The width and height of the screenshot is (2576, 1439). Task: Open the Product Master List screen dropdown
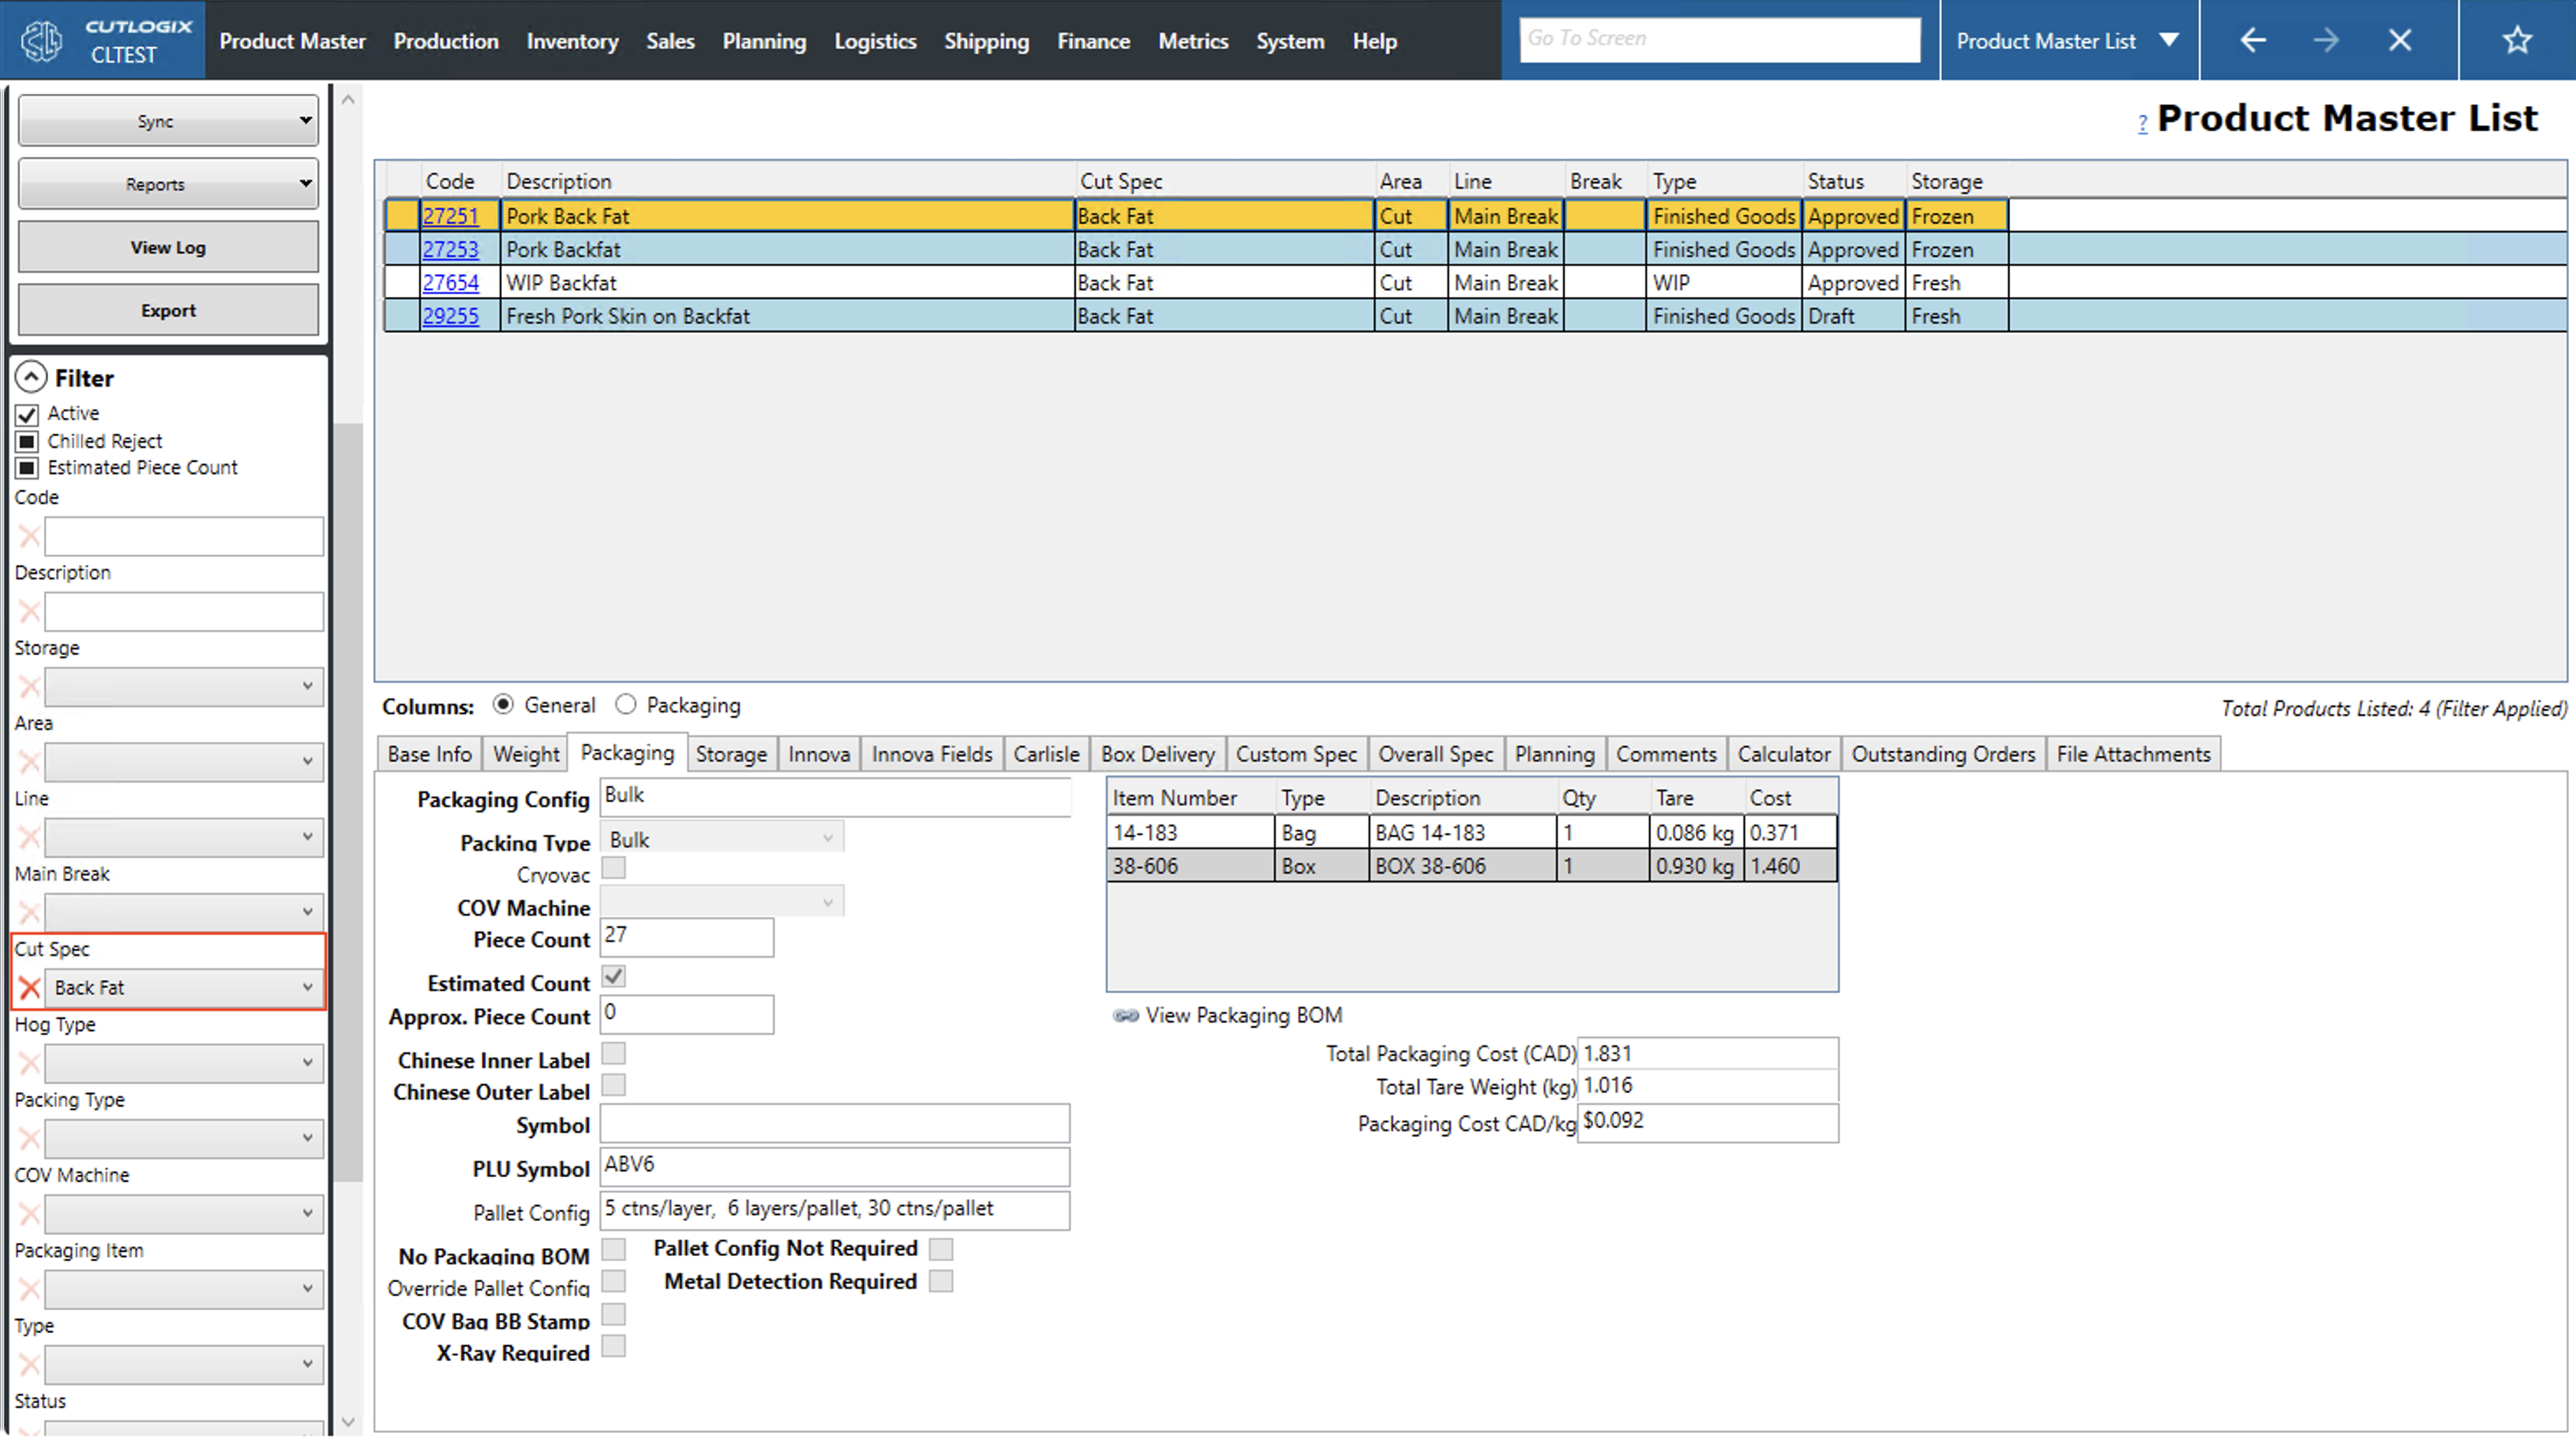click(2168, 41)
